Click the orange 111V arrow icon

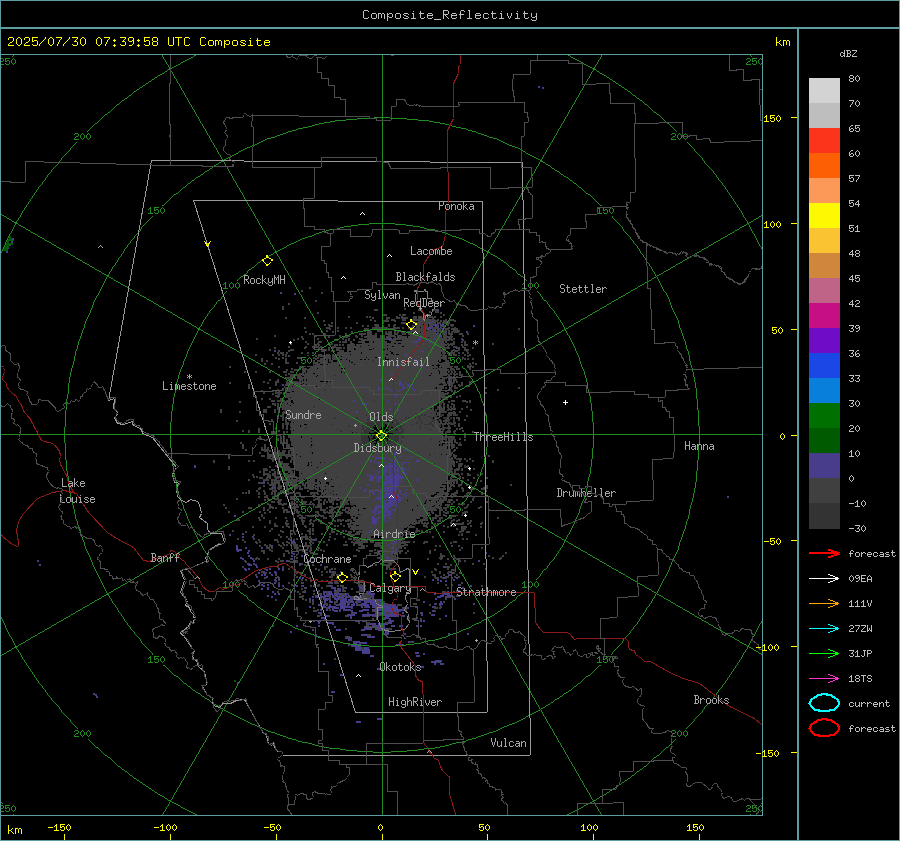[x=824, y=603]
